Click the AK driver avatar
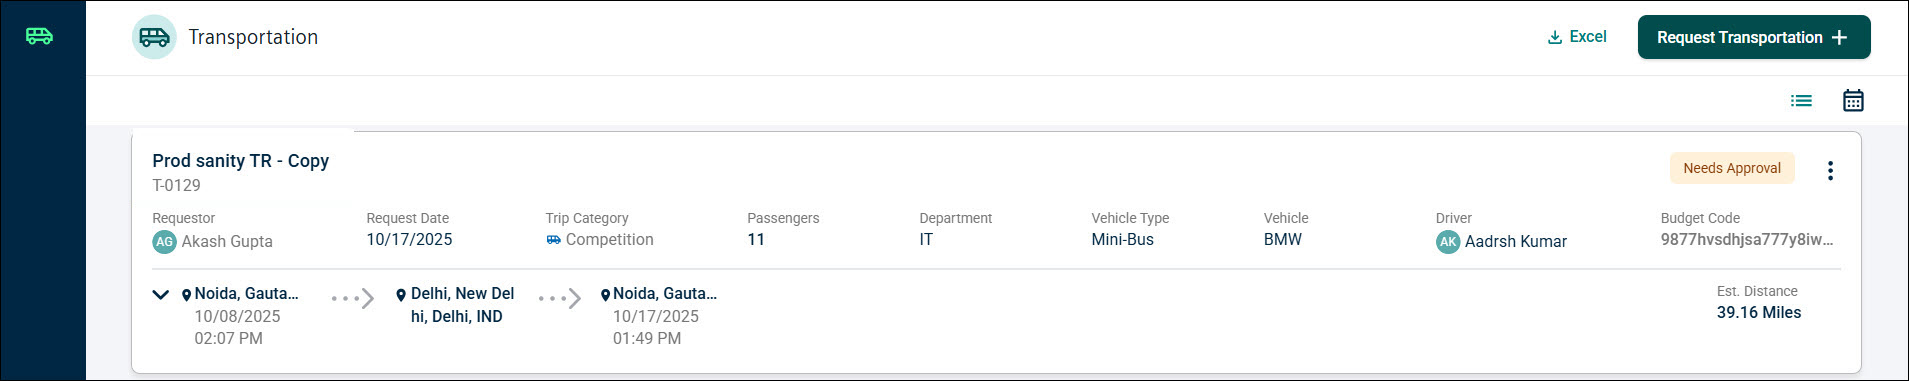This screenshot has width=1909, height=381. click(x=1448, y=242)
